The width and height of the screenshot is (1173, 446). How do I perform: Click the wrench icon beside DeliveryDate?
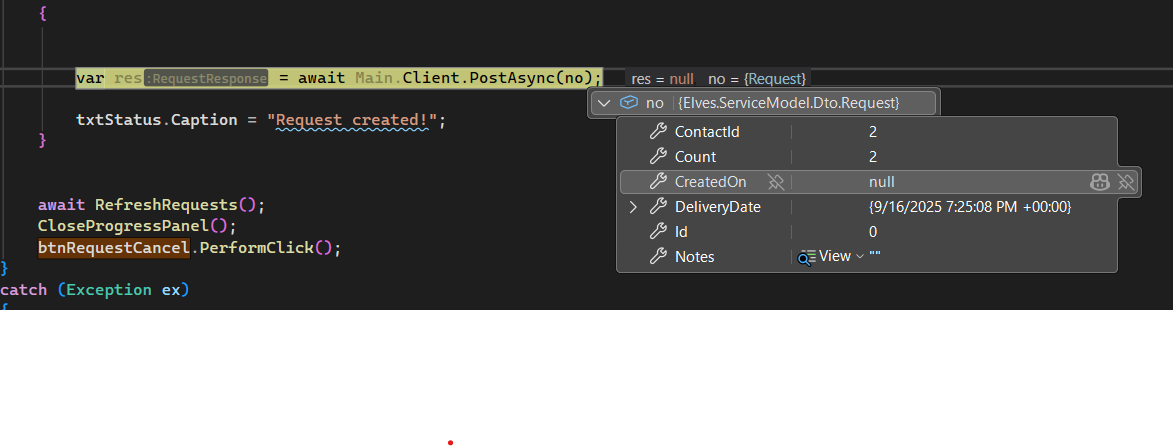pos(658,207)
